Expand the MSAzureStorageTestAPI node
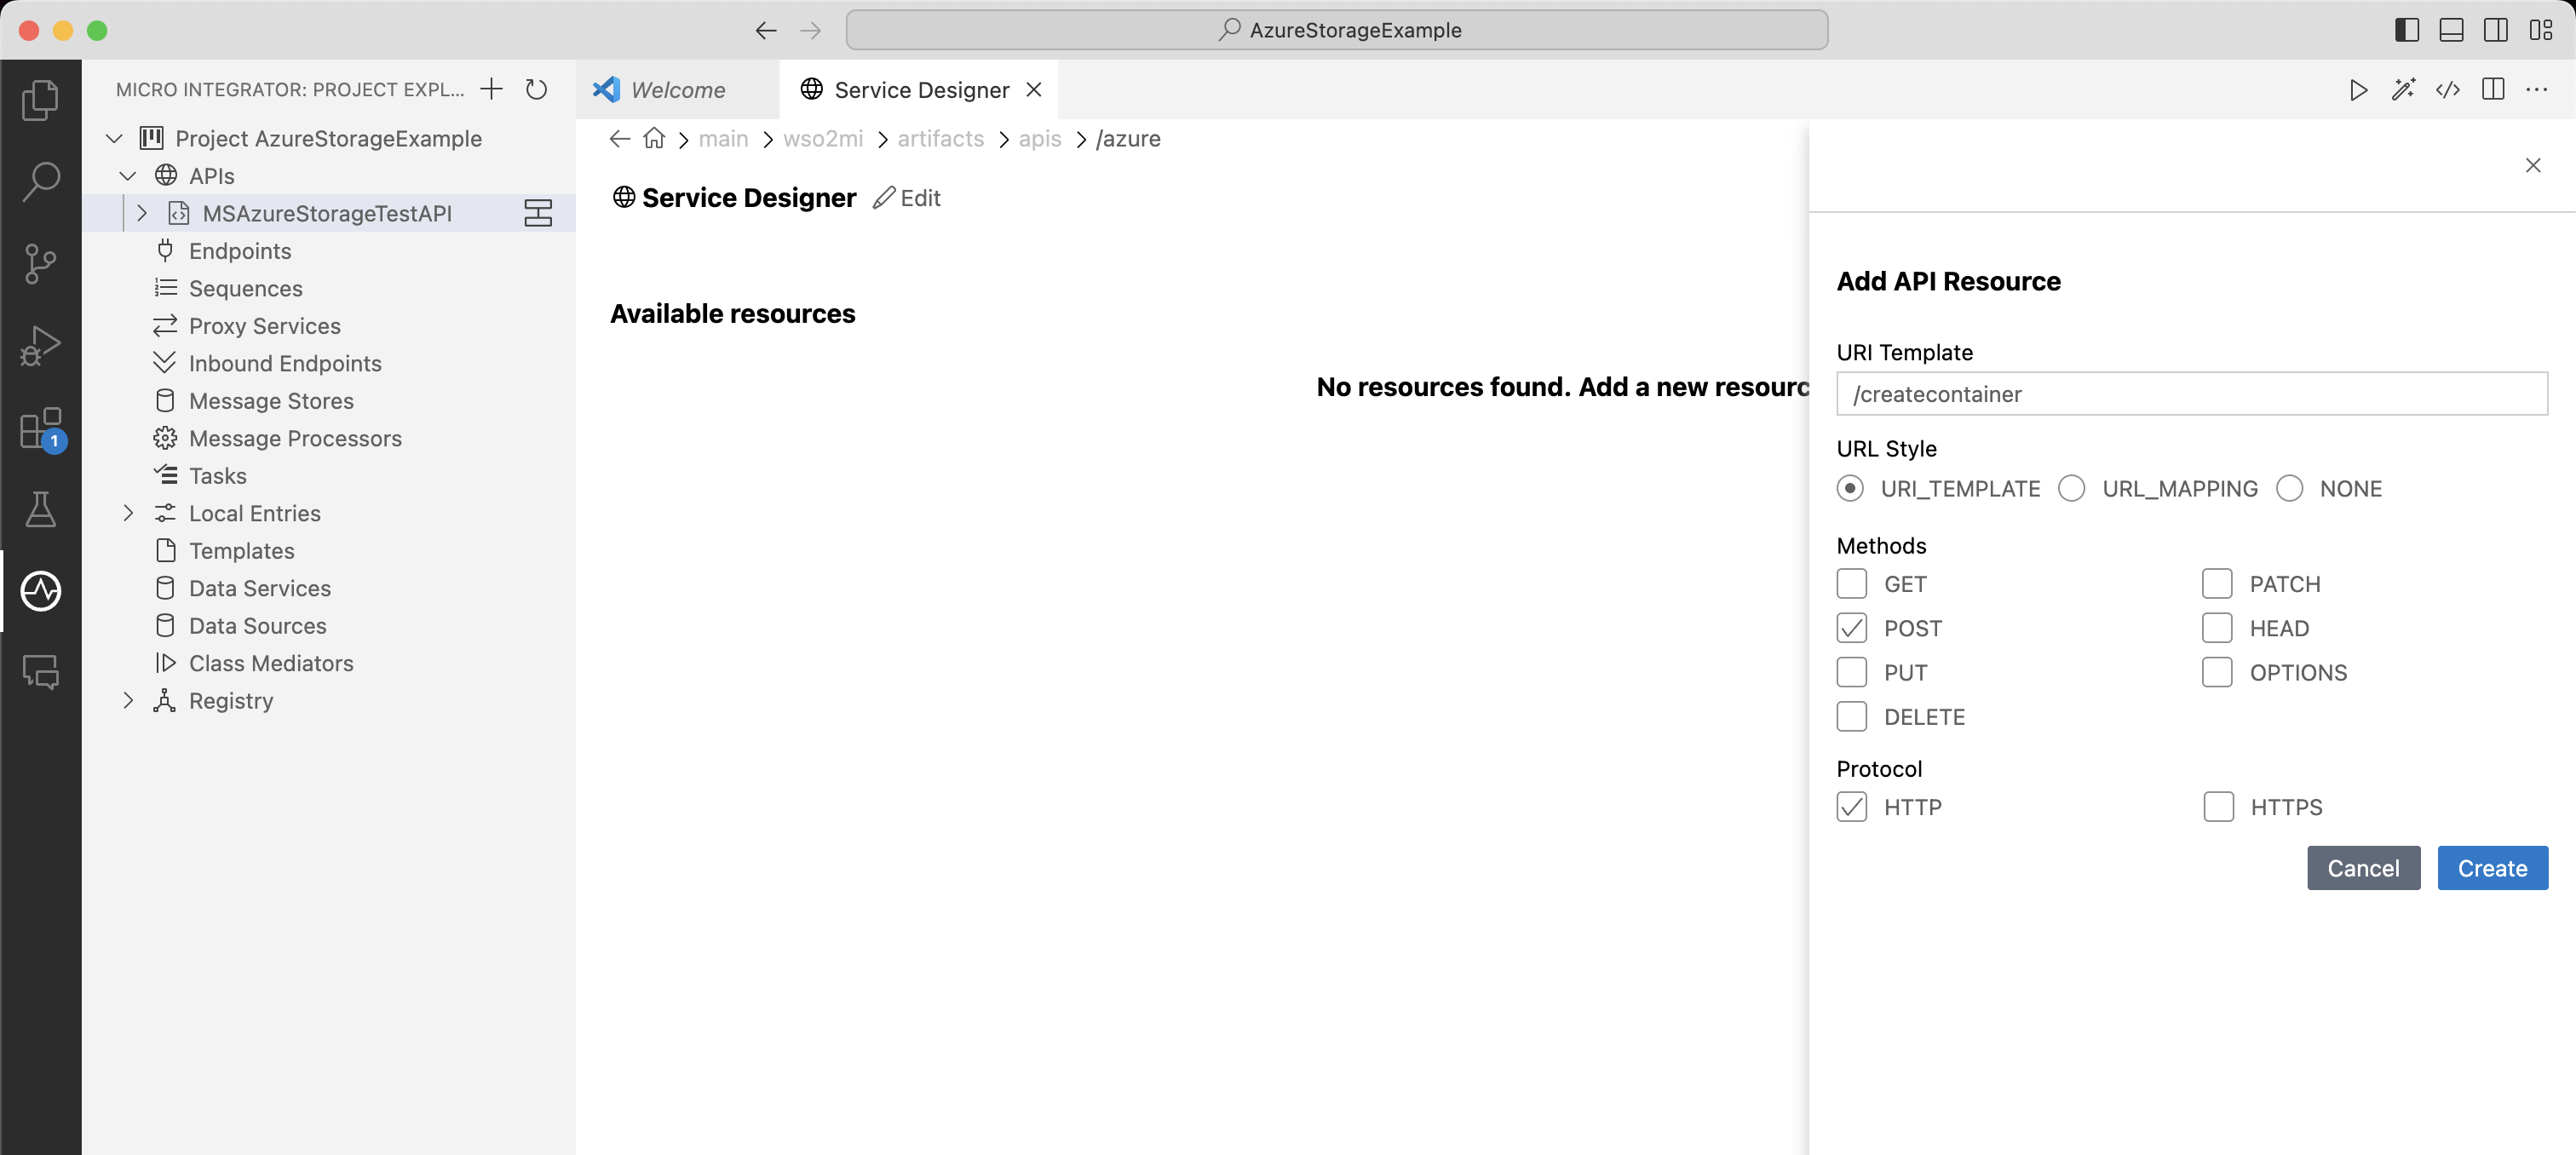The width and height of the screenshot is (2576, 1155). click(141, 213)
